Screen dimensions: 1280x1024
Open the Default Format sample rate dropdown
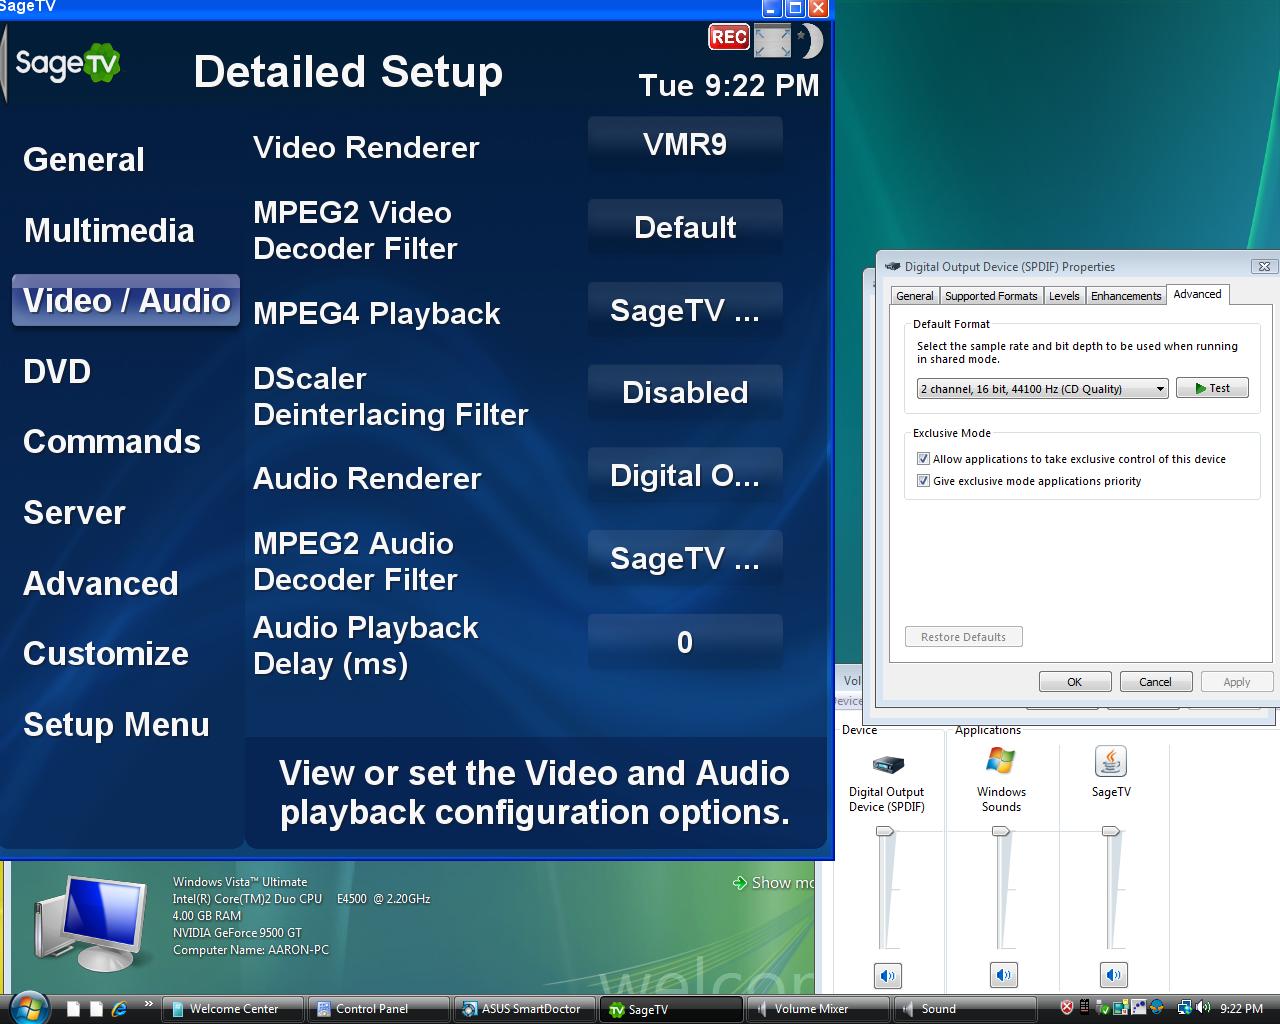(1043, 388)
